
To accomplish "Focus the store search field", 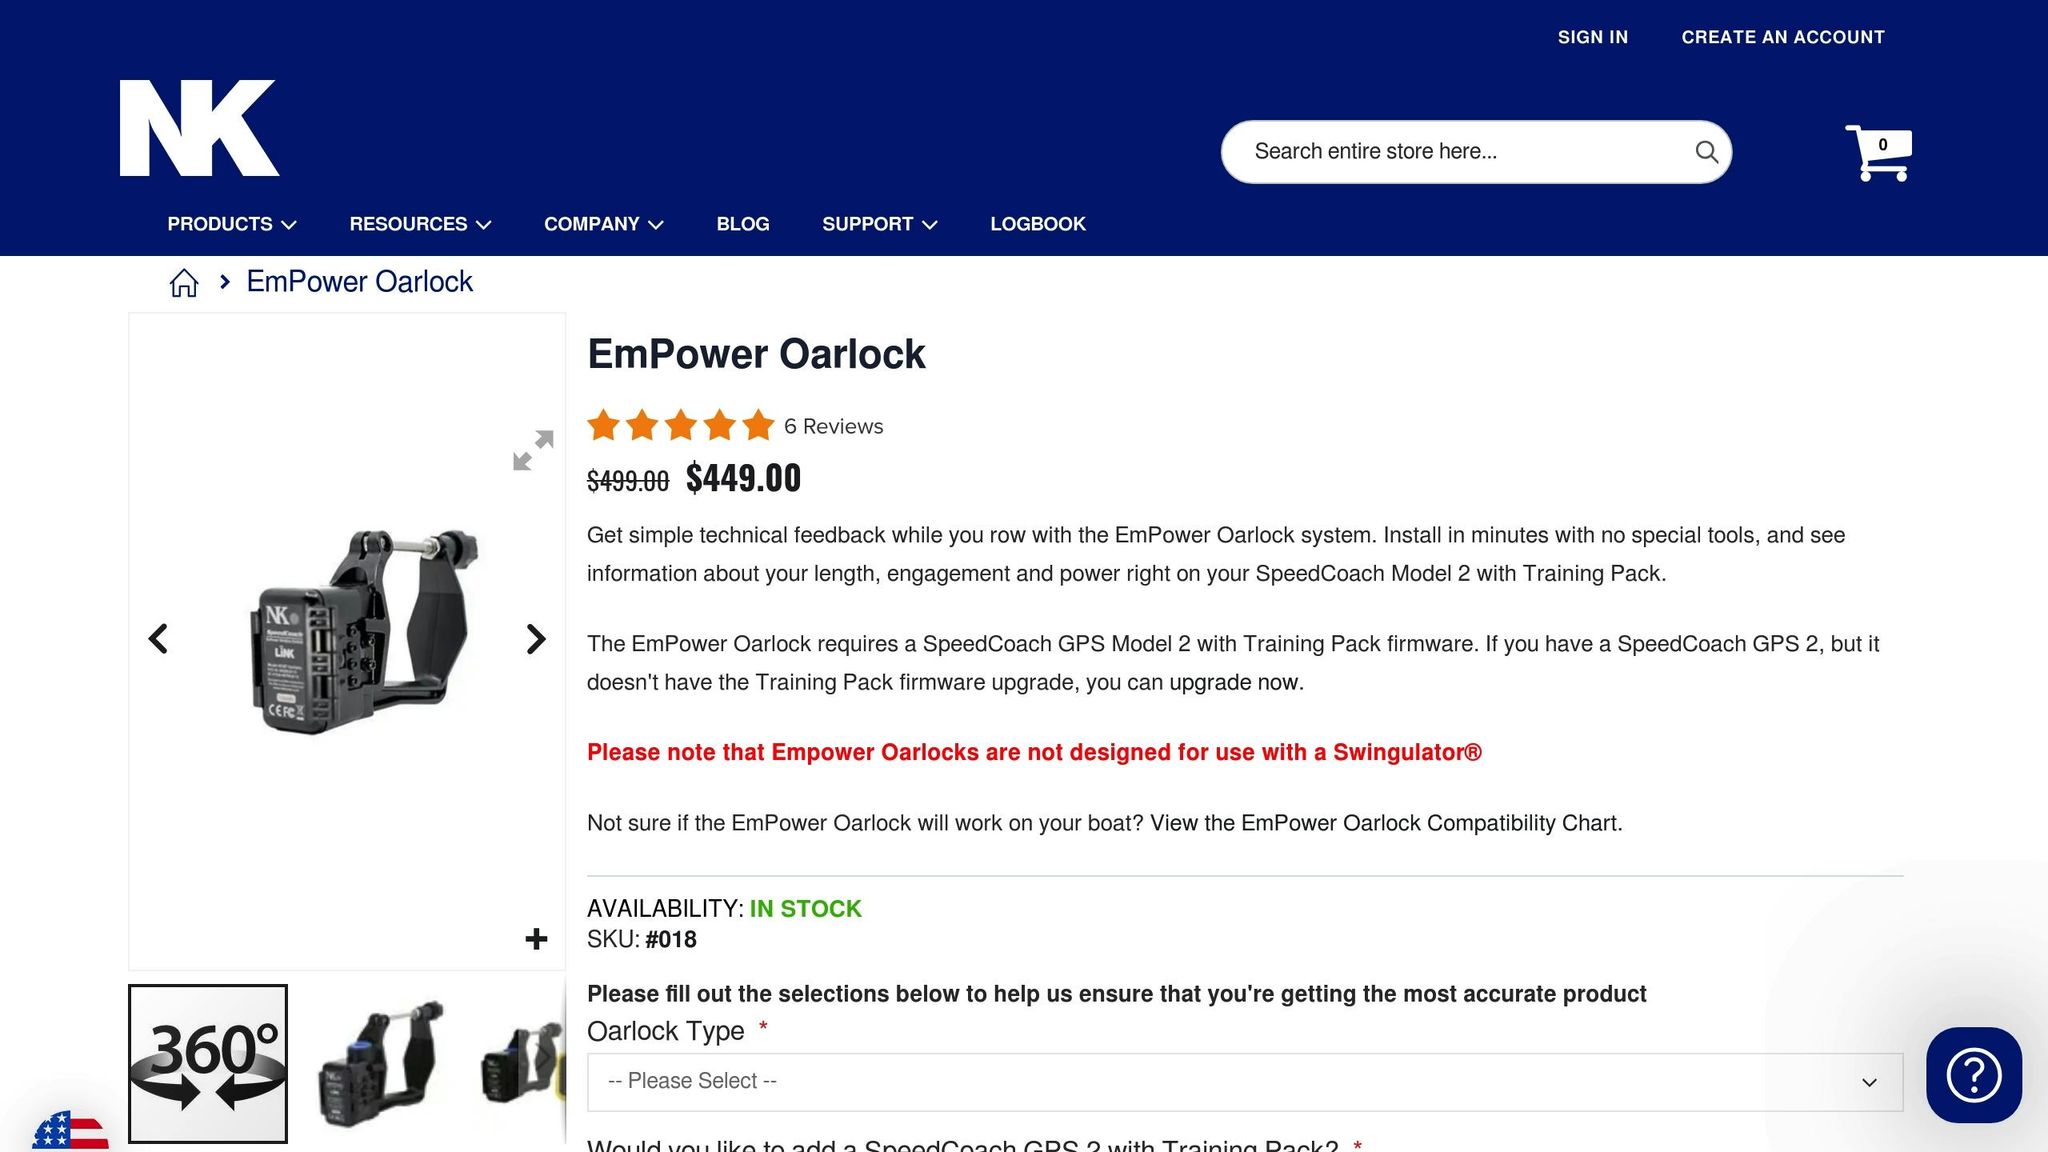I will click(1460, 152).
